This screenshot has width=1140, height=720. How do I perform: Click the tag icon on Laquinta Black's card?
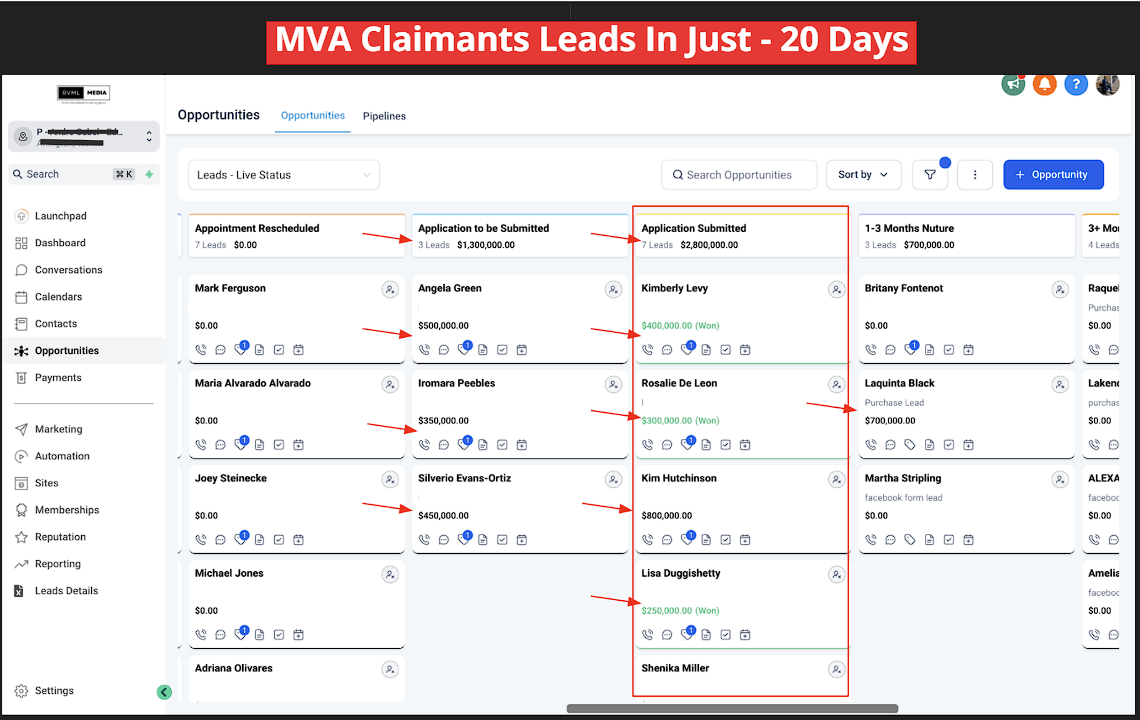(x=910, y=445)
